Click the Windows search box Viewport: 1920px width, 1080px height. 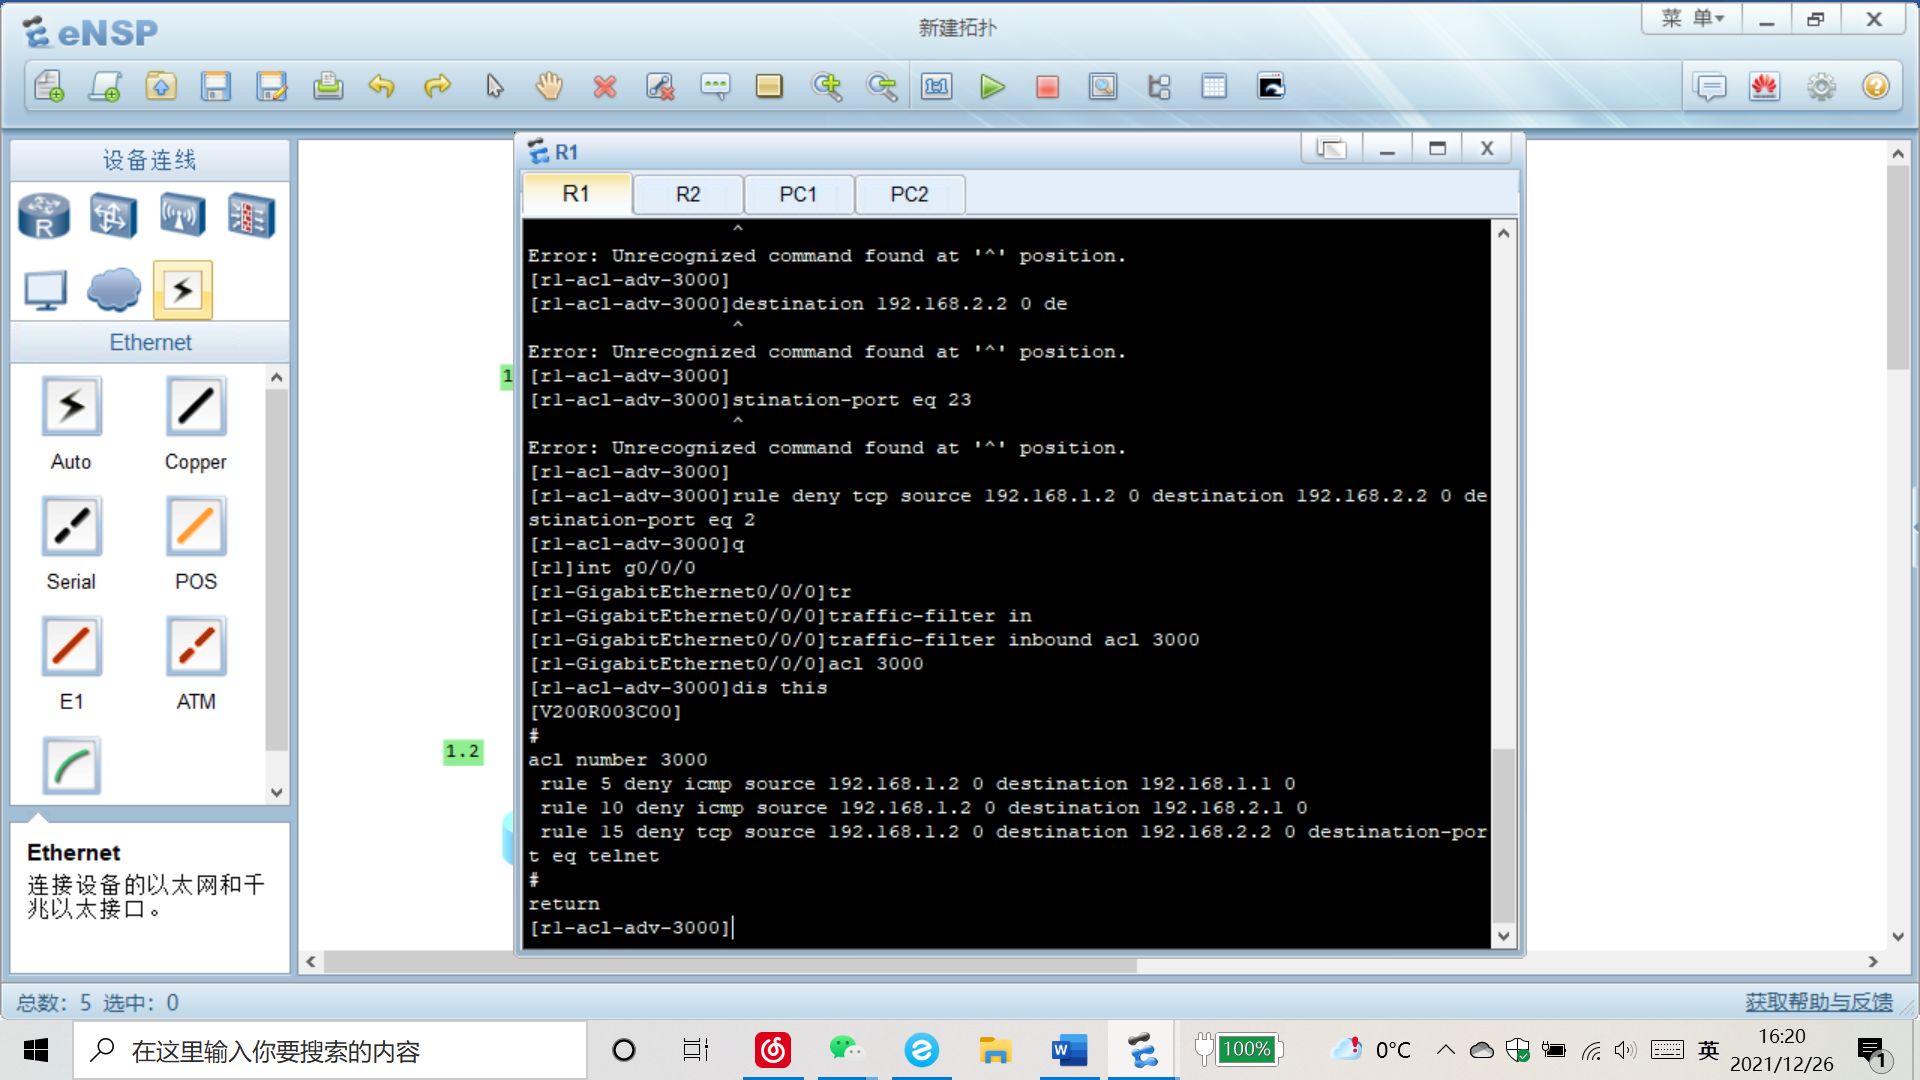pyautogui.click(x=330, y=1051)
